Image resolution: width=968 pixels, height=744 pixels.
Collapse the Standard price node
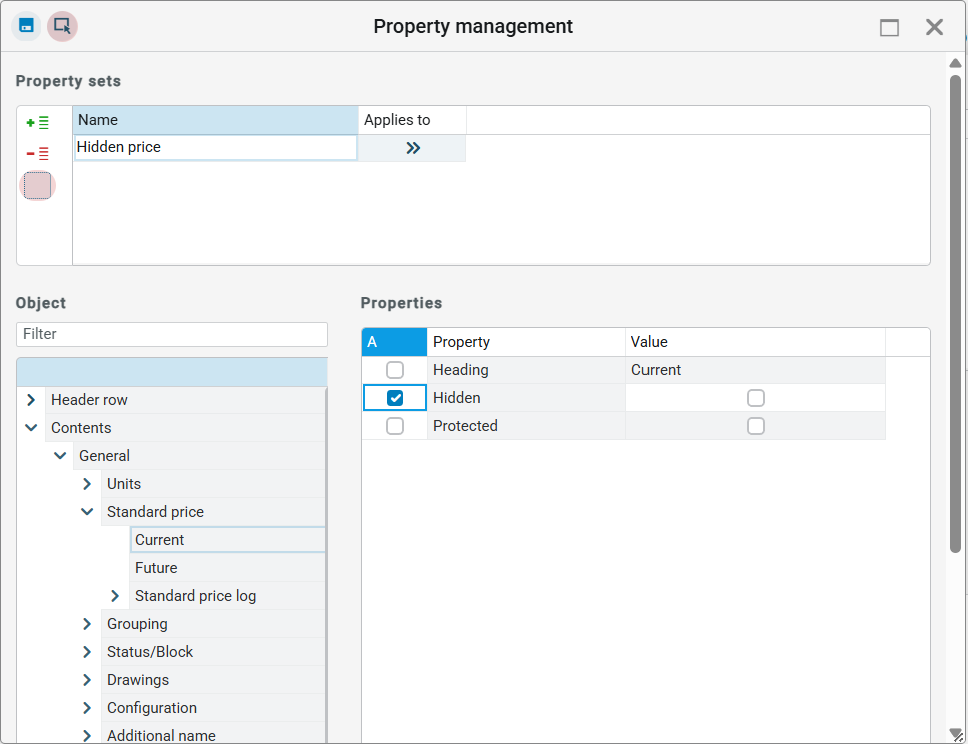coord(87,512)
